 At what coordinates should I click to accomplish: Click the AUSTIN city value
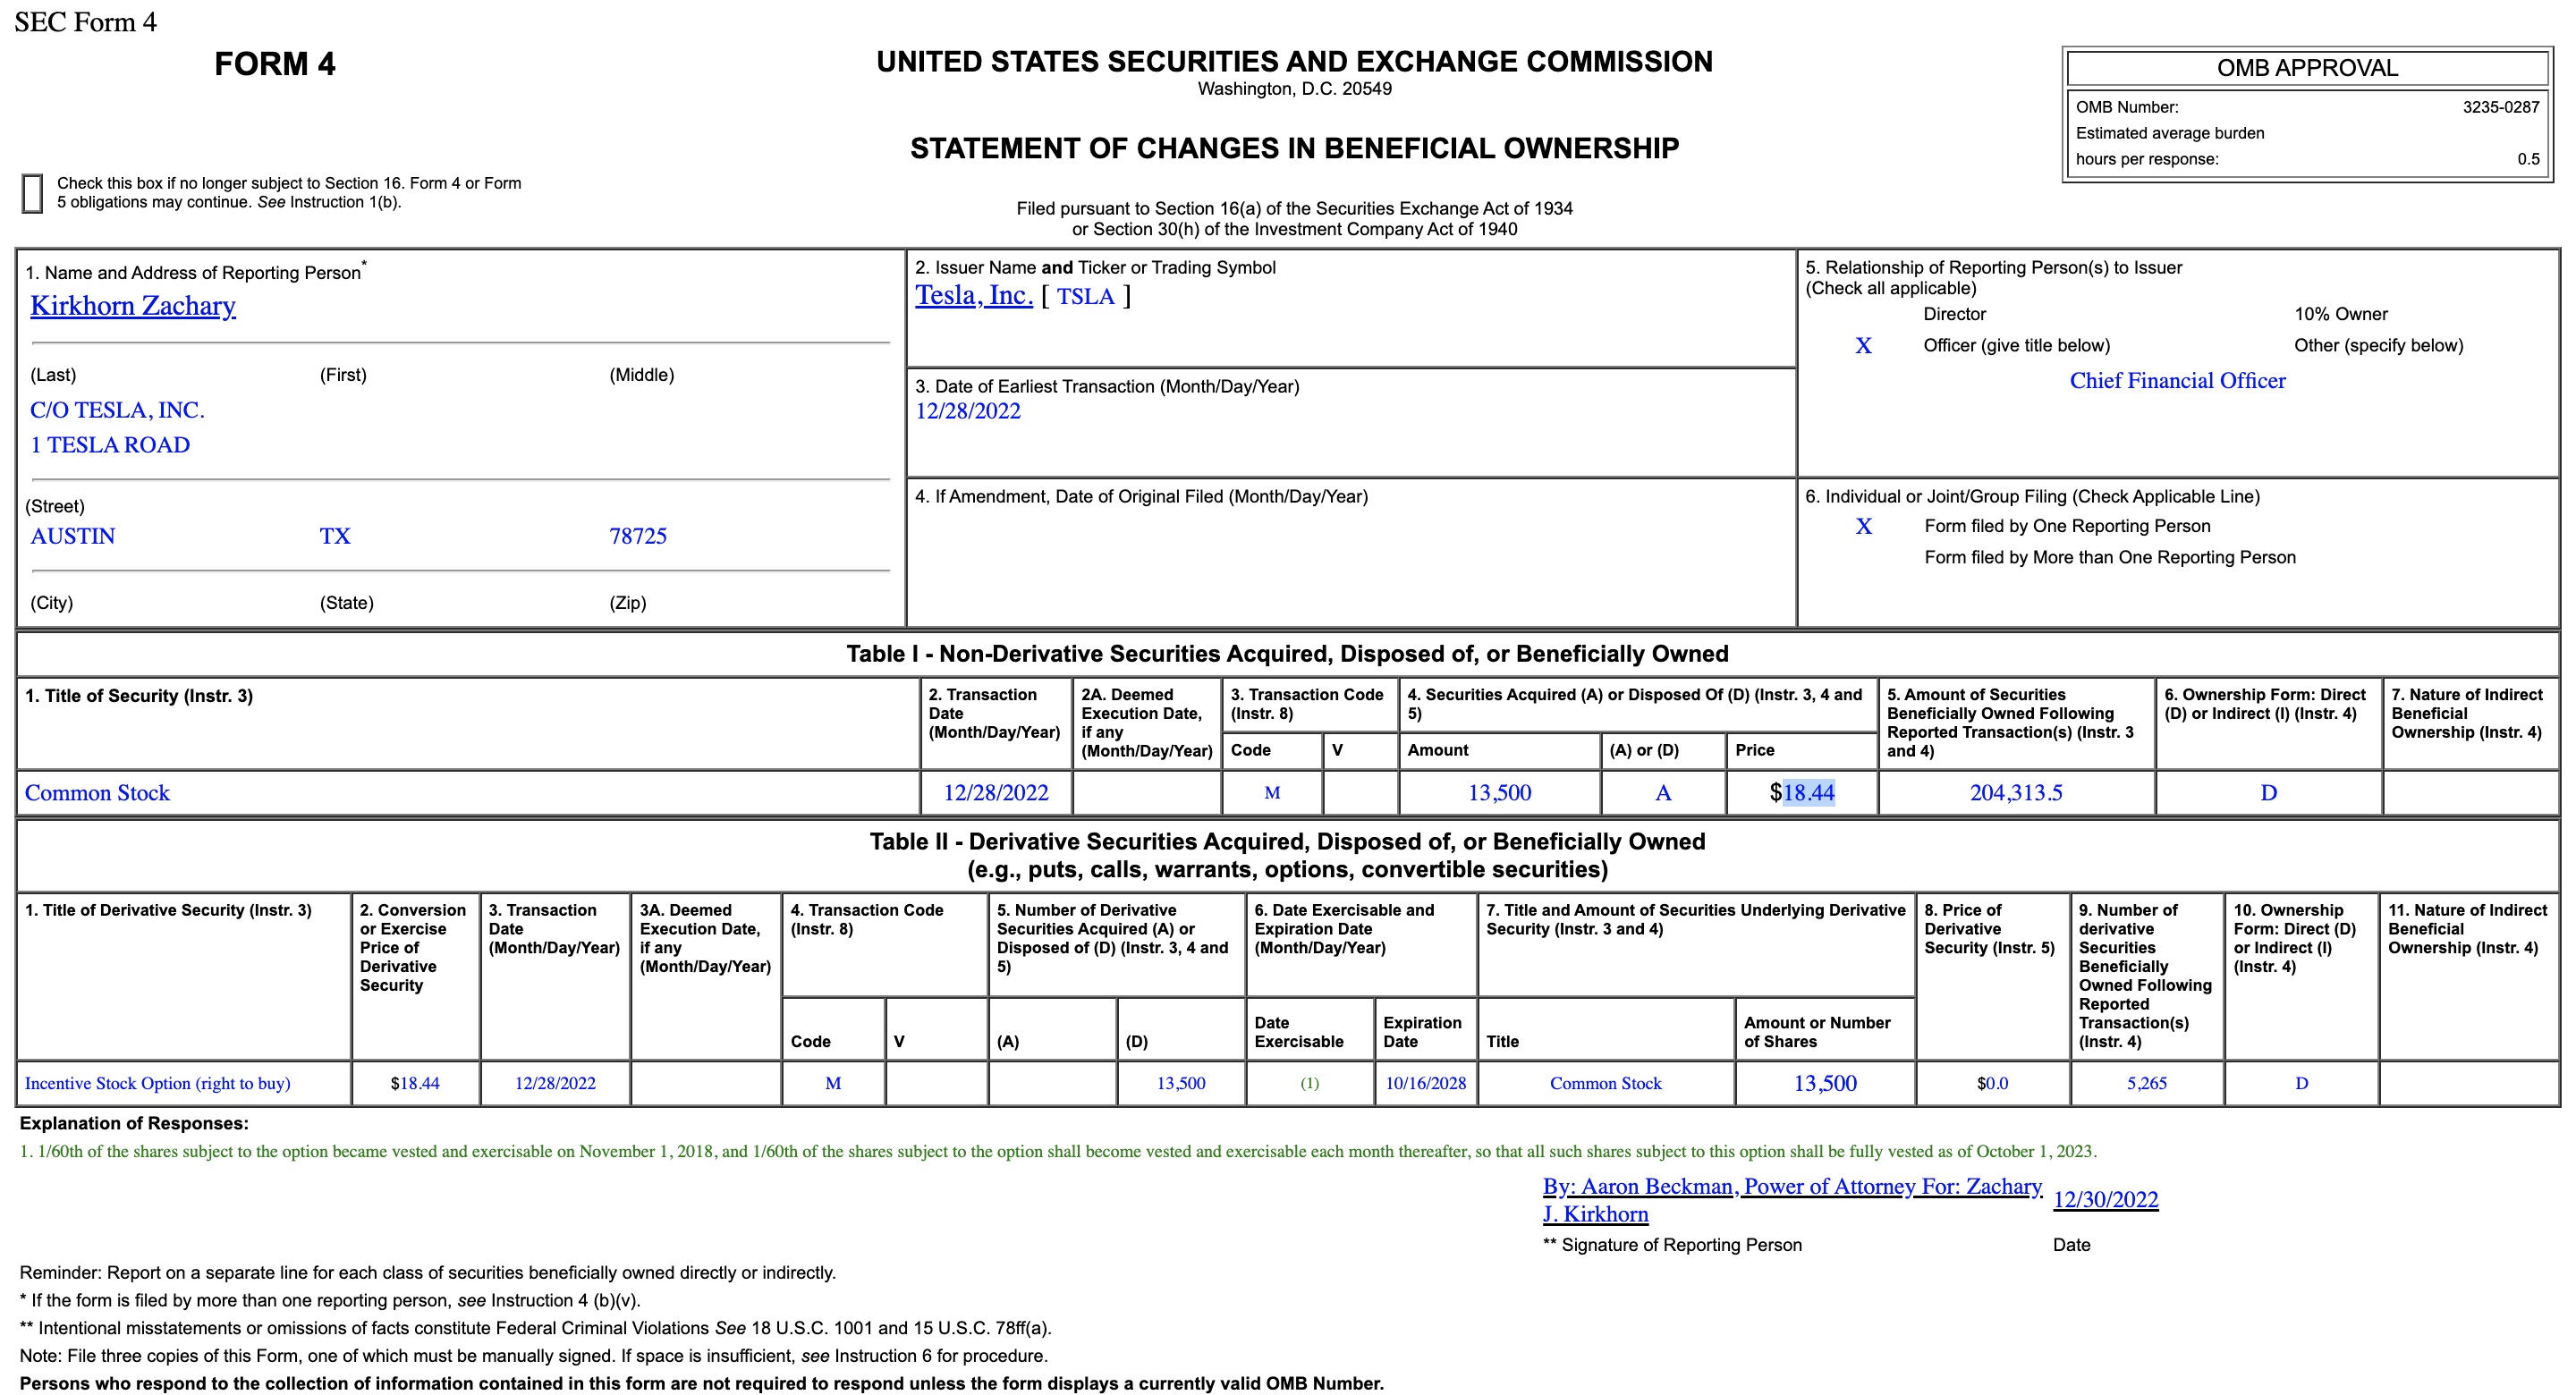tap(72, 537)
